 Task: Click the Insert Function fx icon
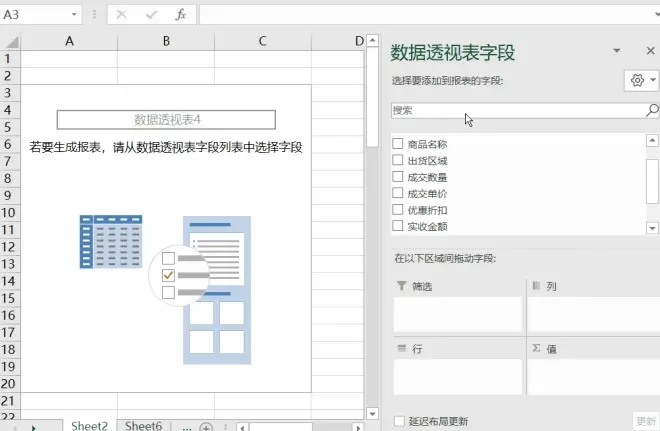pyautogui.click(x=181, y=15)
